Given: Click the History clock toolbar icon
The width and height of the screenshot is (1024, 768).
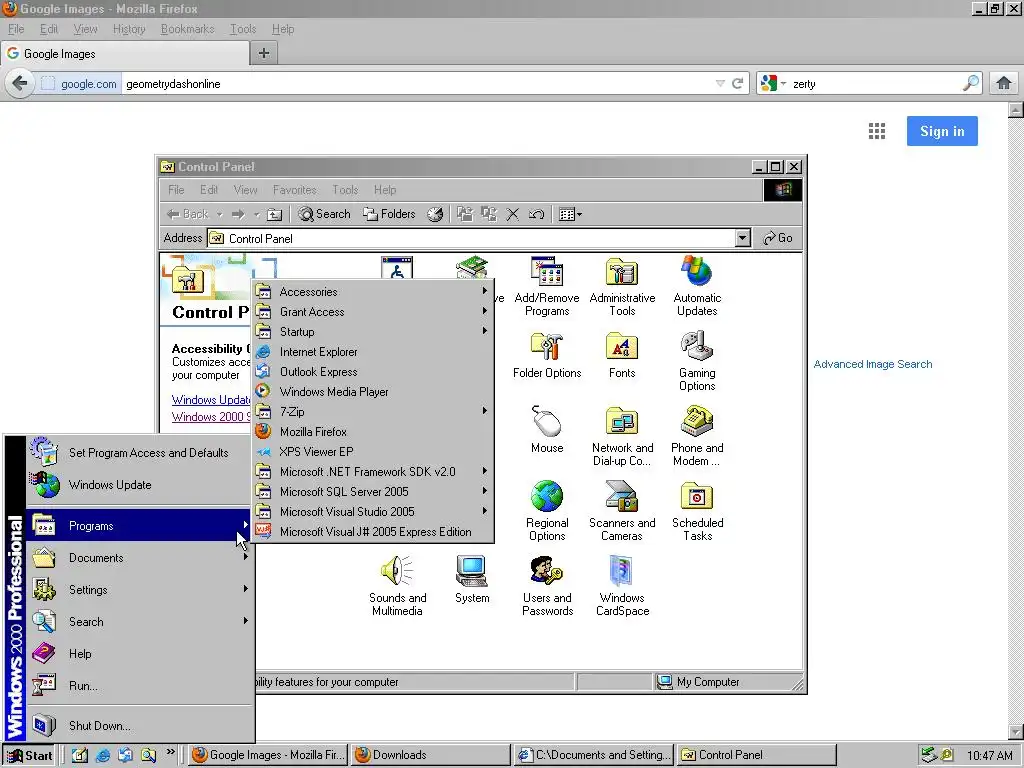Looking at the screenshot, I should click(435, 214).
